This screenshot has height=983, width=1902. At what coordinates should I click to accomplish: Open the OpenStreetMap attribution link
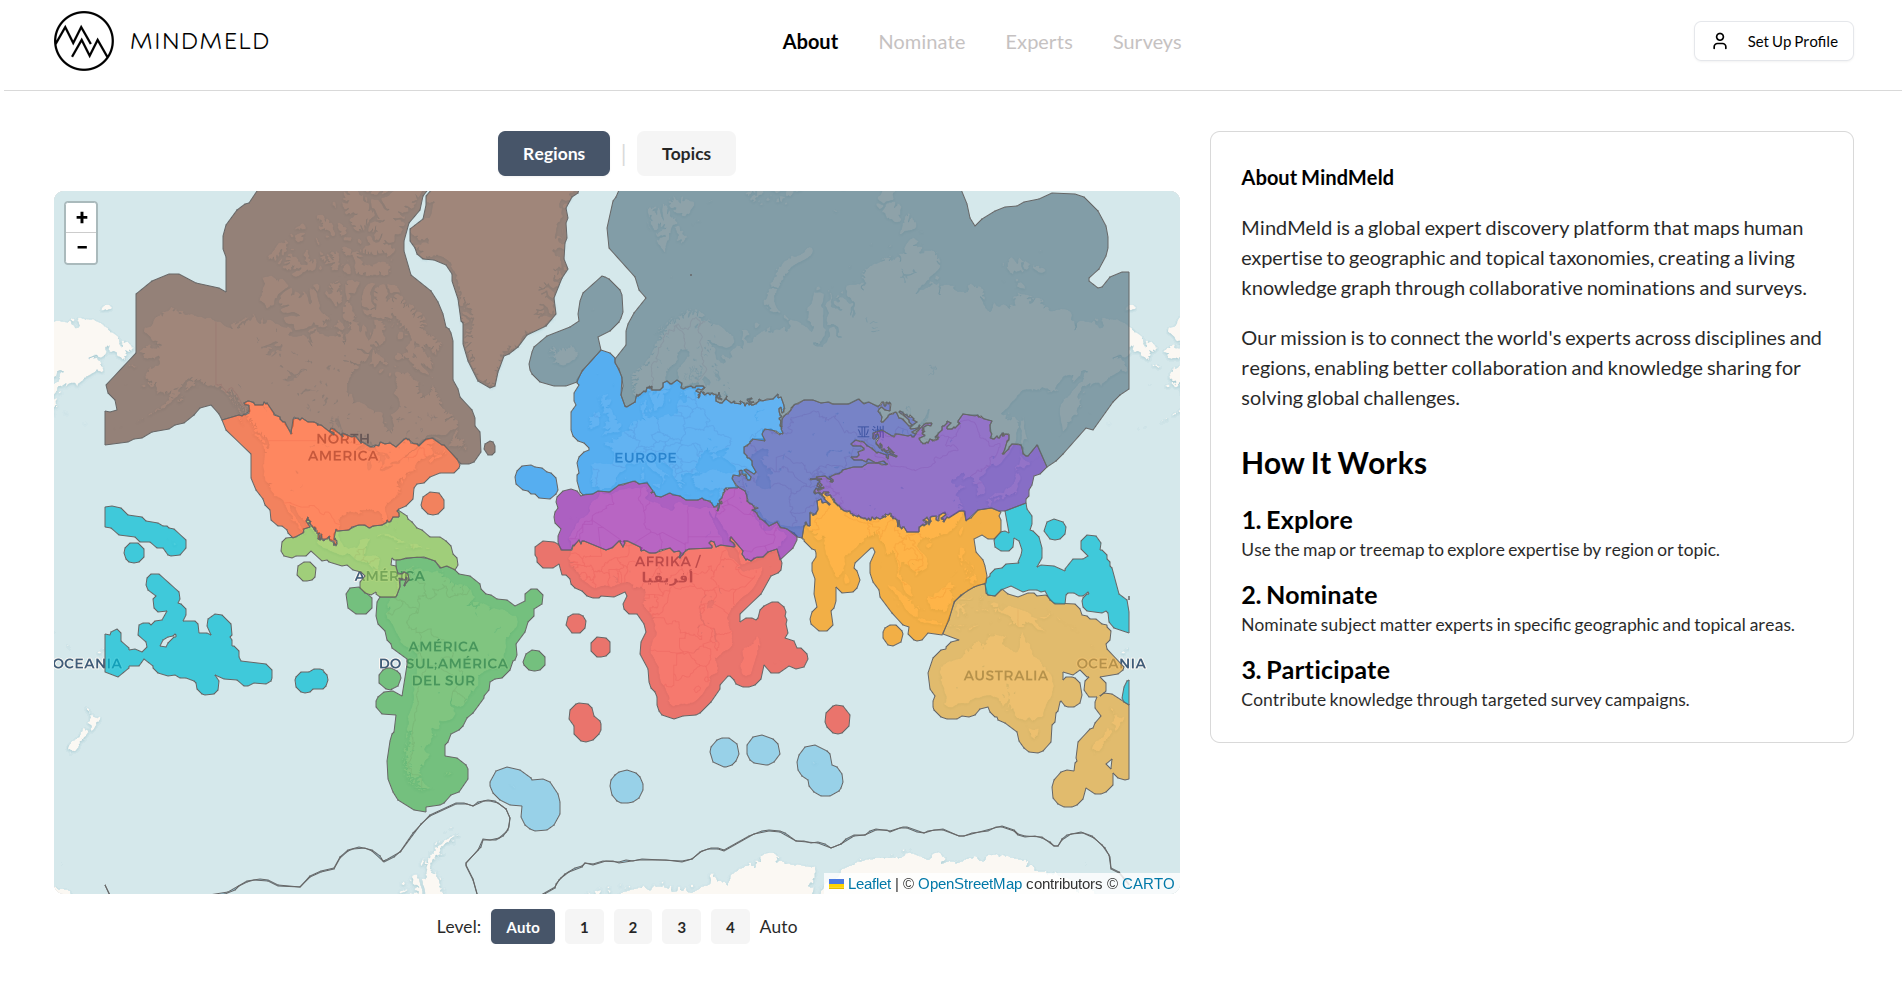pos(970,884)
